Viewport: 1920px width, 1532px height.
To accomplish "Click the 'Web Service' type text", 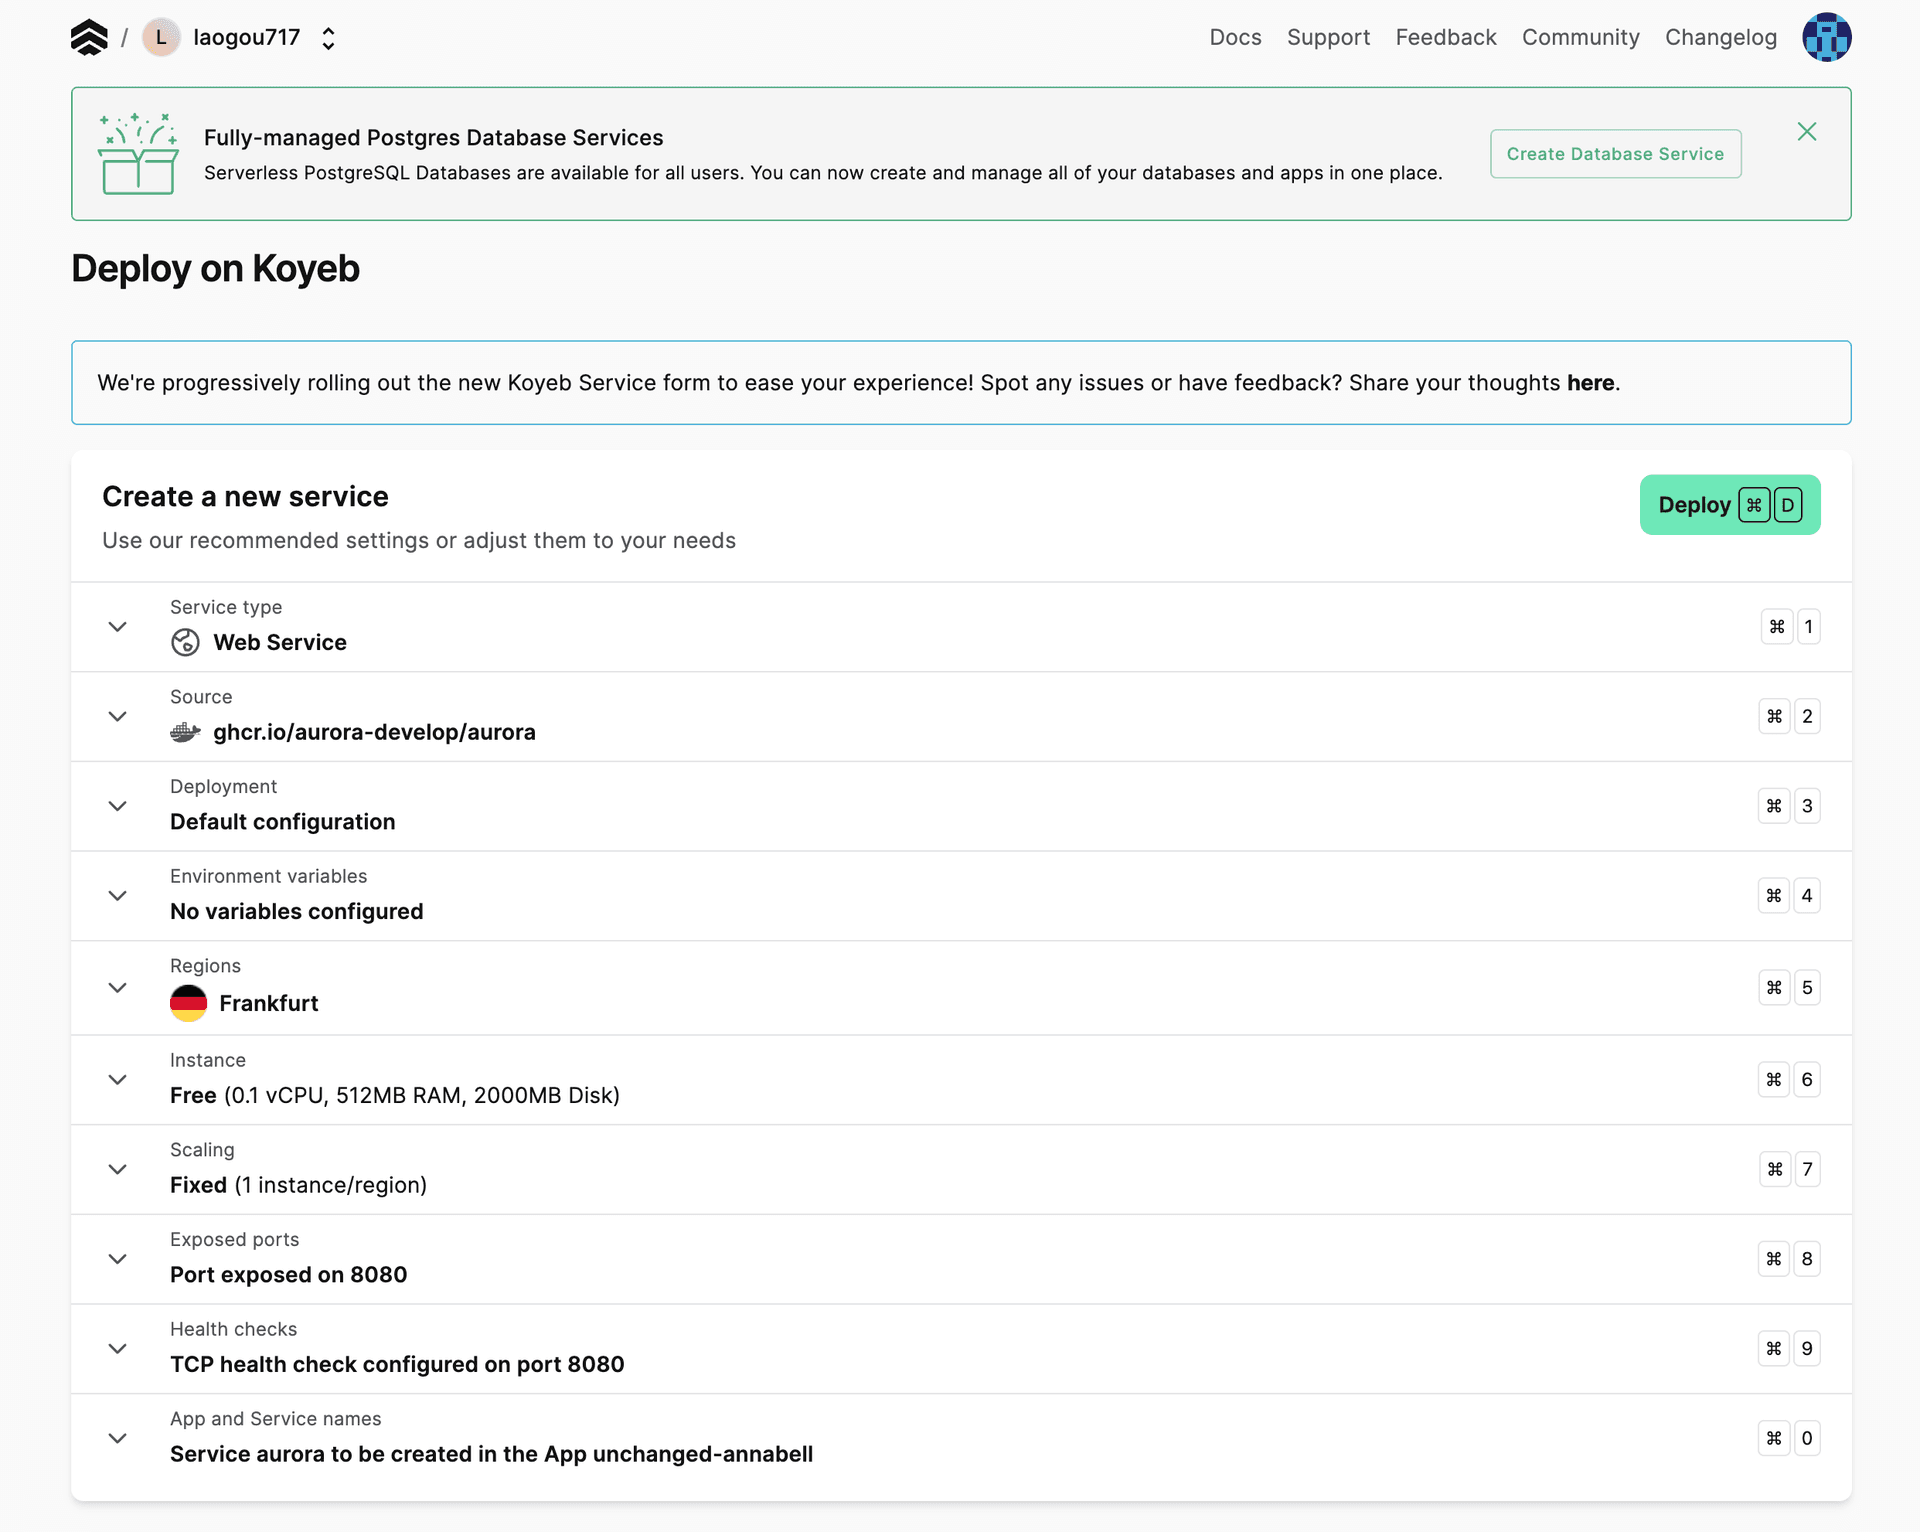I will click(280, 643).
